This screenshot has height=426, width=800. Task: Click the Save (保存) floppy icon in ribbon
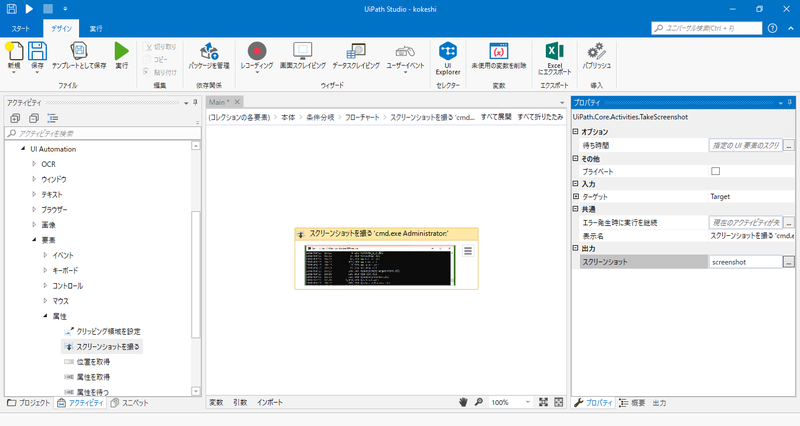[x=37, y=52]
